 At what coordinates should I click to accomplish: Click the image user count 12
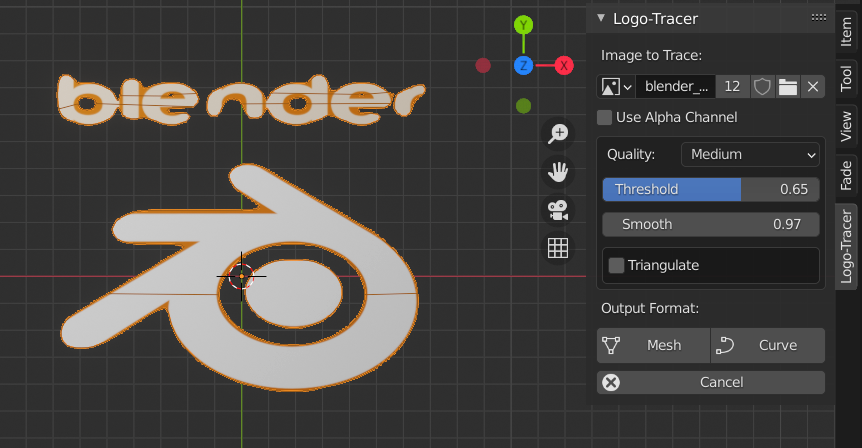coord(732,87)
